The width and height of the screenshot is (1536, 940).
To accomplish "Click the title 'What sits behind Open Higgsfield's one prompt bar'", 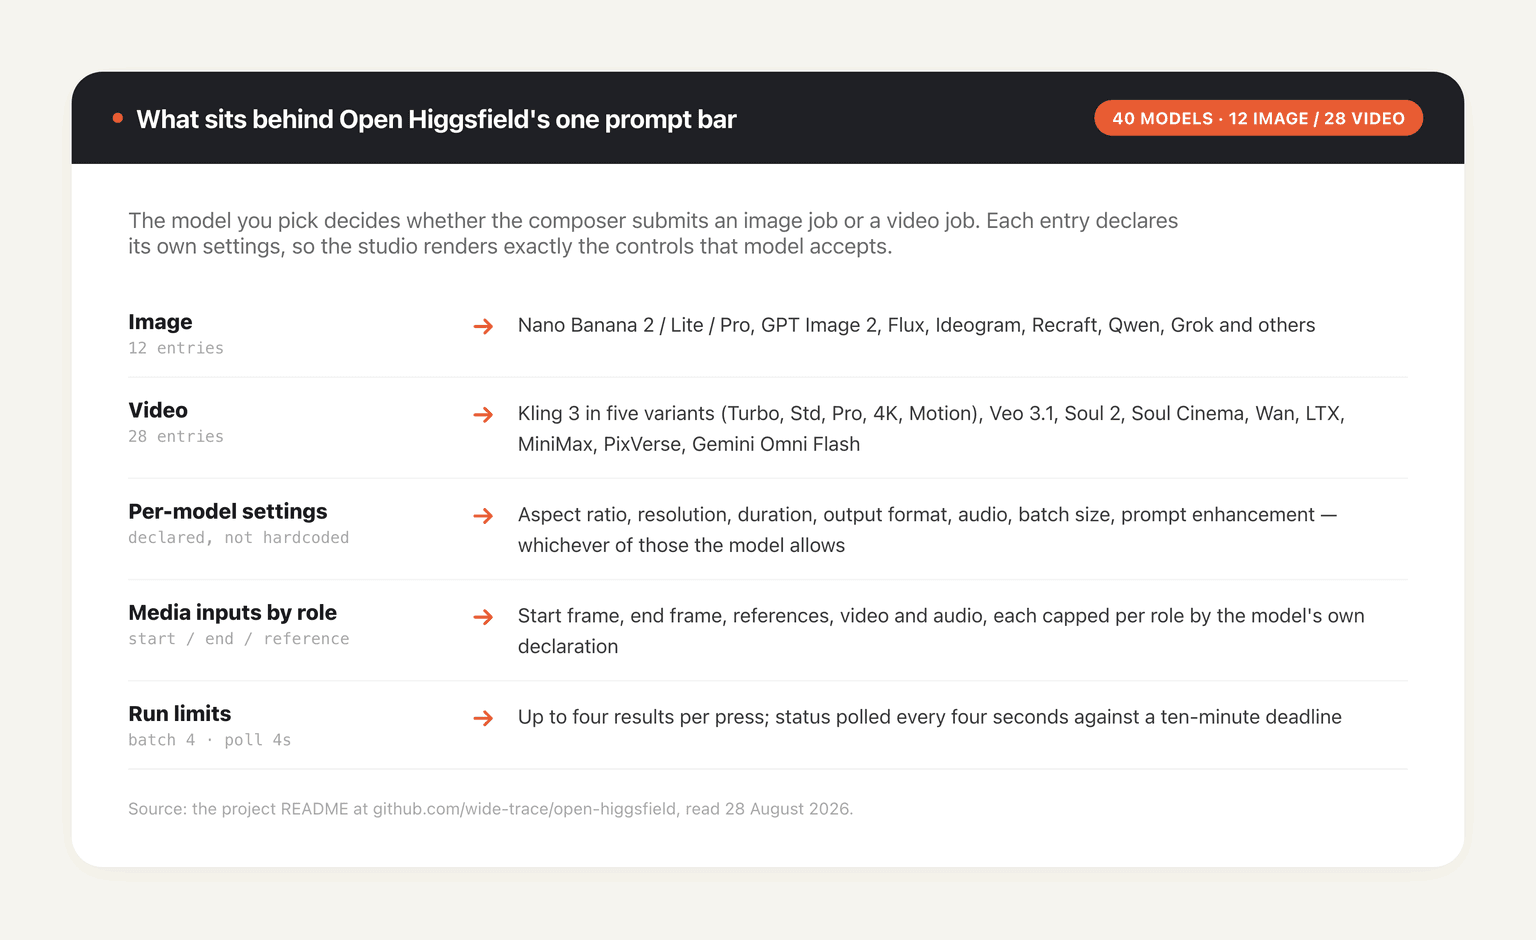I will pos(436,119).
